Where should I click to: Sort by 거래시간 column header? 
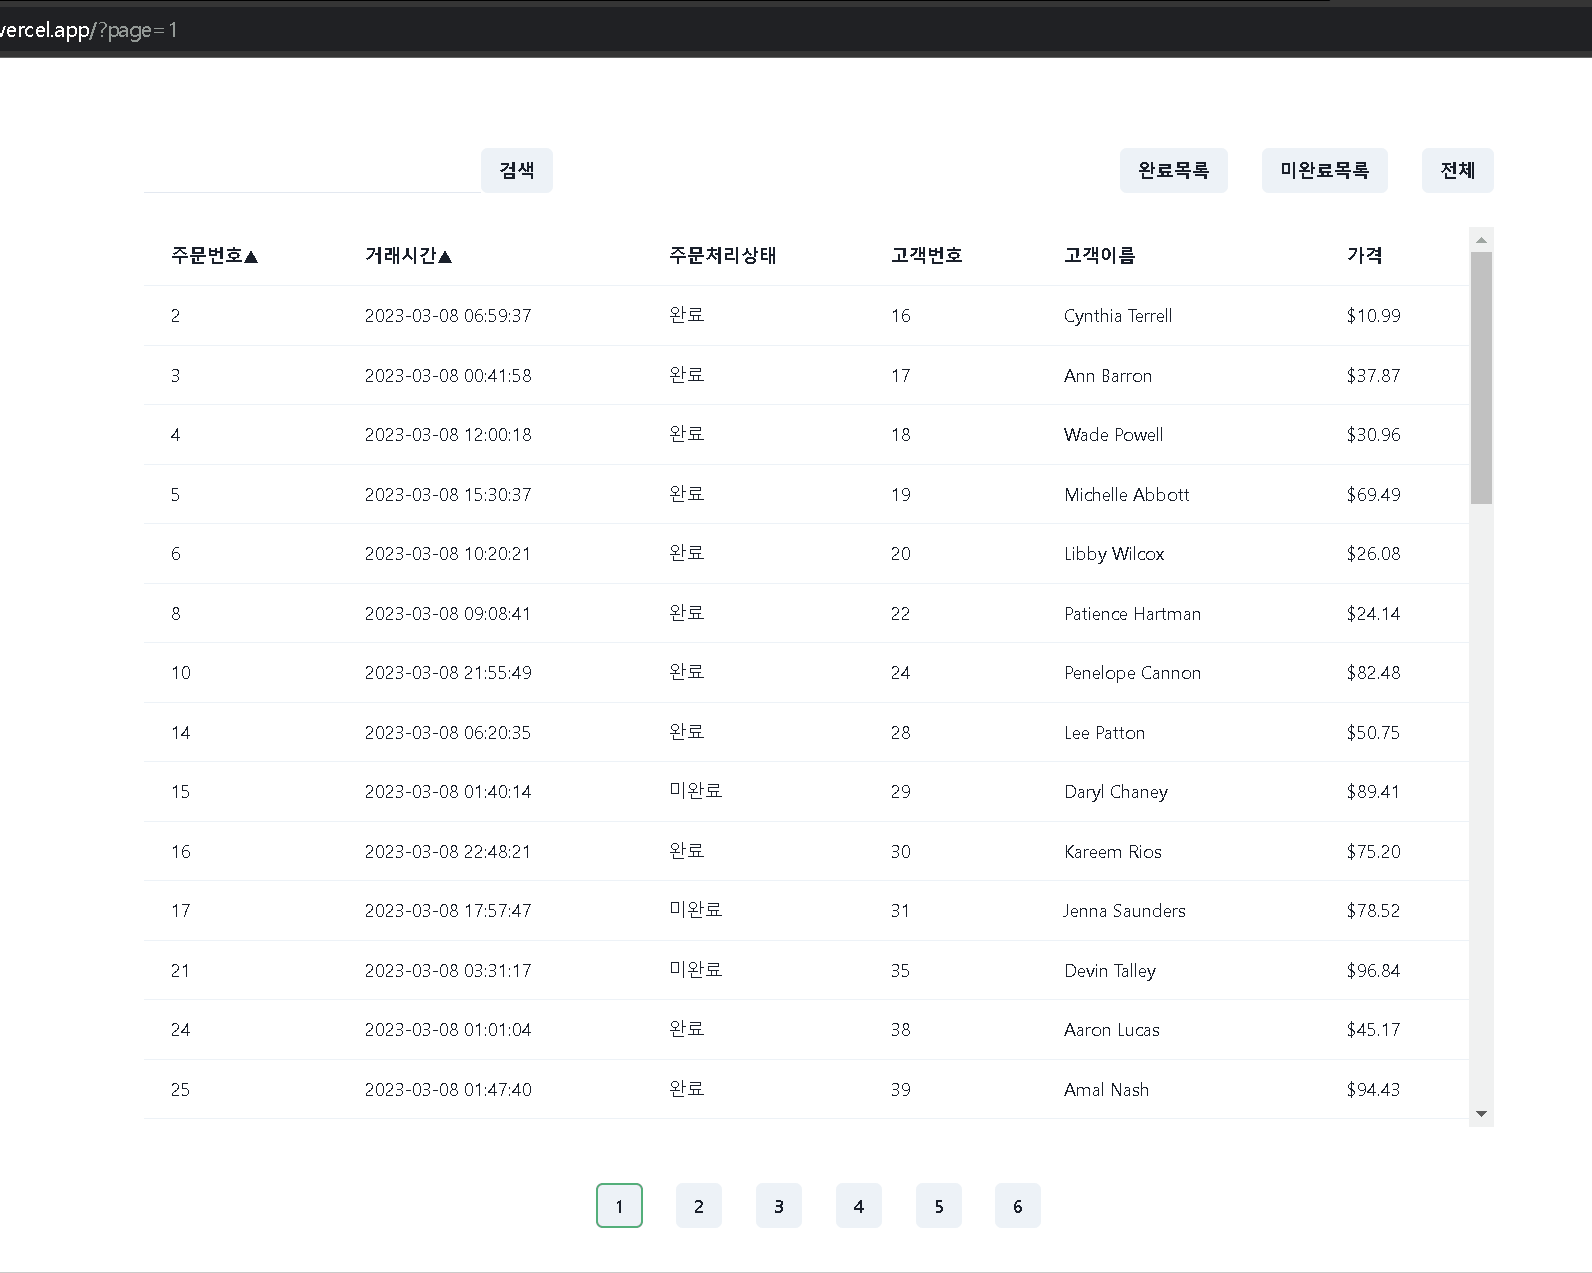tap(408, 256)
